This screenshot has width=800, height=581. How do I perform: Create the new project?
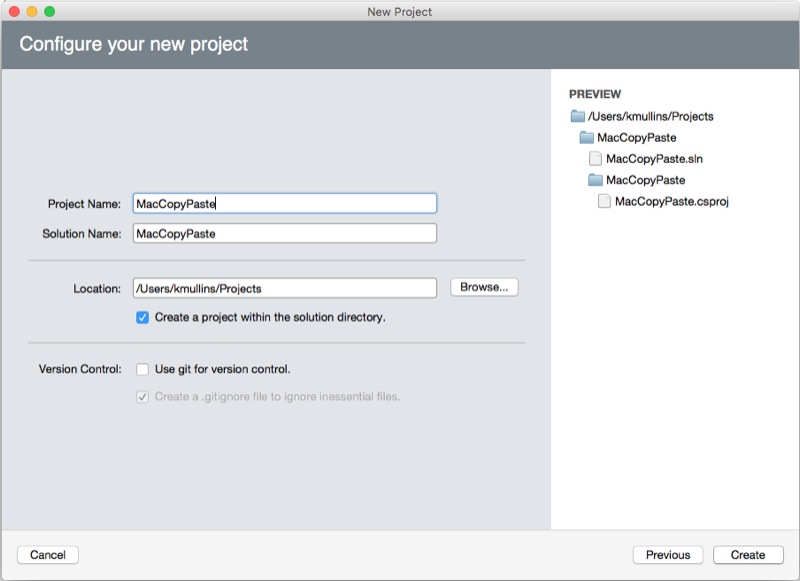[747, 554]
